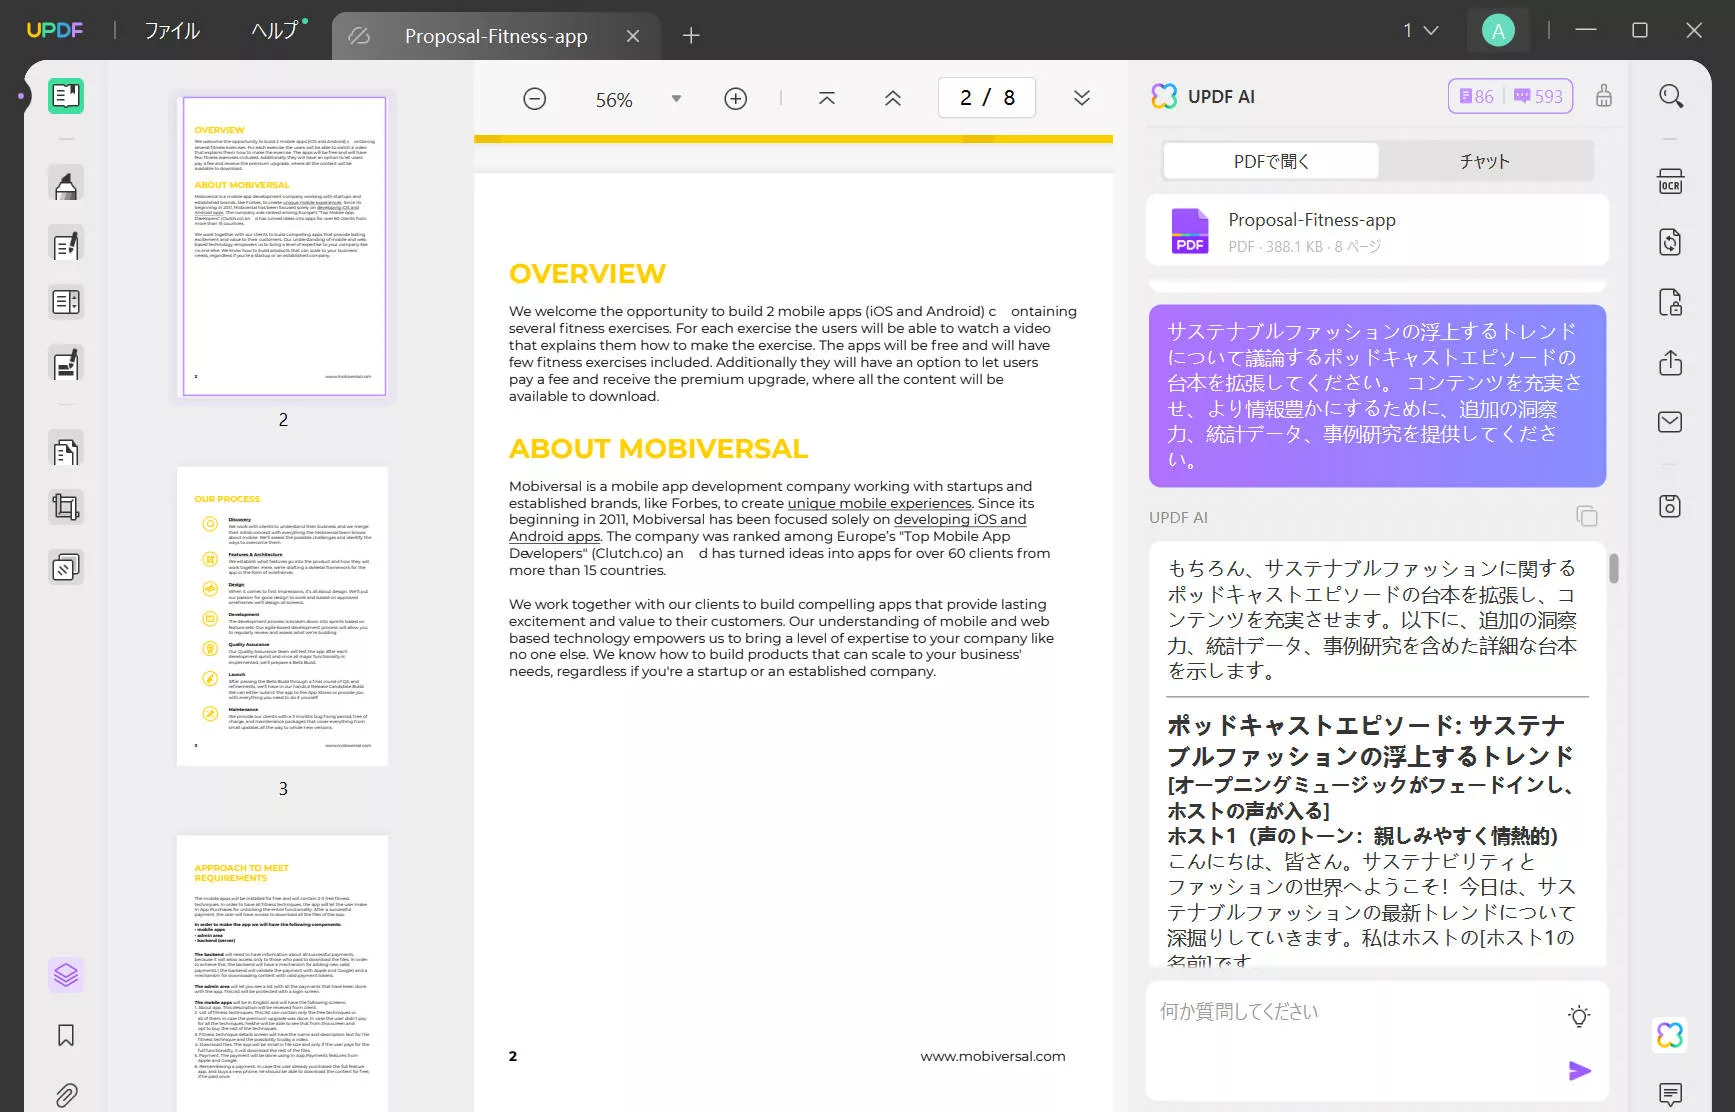Switch to the Proposal-Fitness-app tab
Screen dimensions: 1735x1112
(x=496, y=36)
